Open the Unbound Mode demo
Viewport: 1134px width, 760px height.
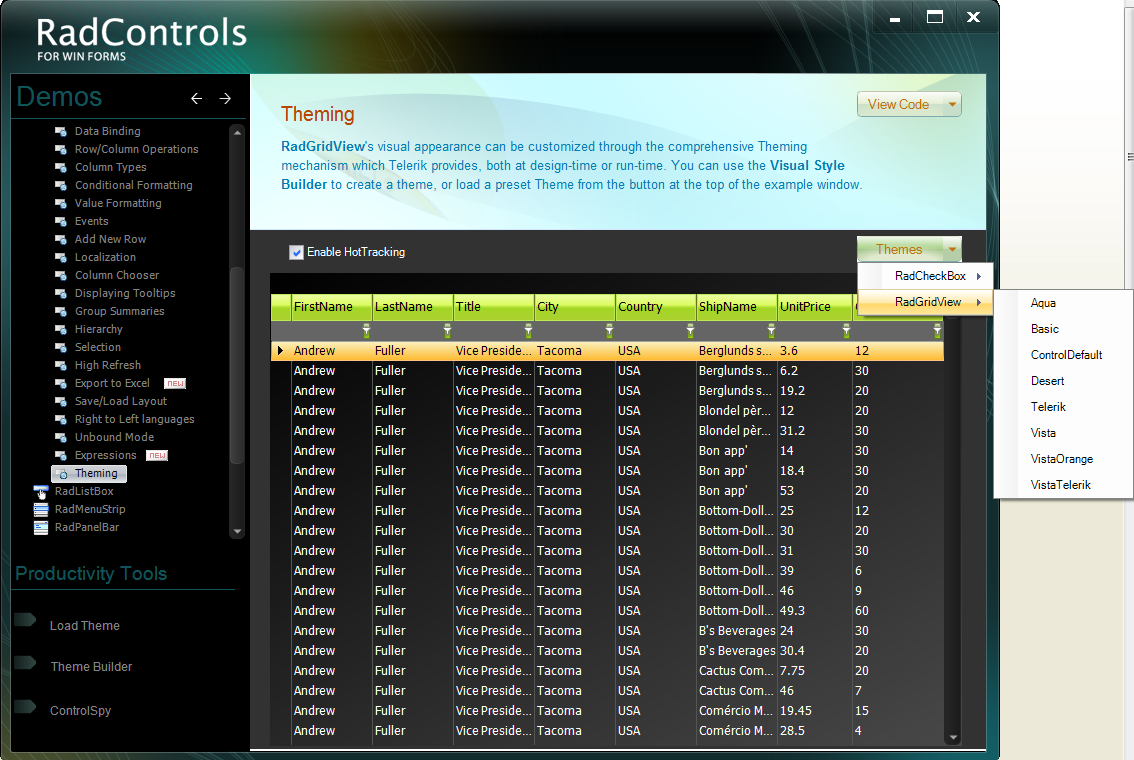click(x=114, y=437)
